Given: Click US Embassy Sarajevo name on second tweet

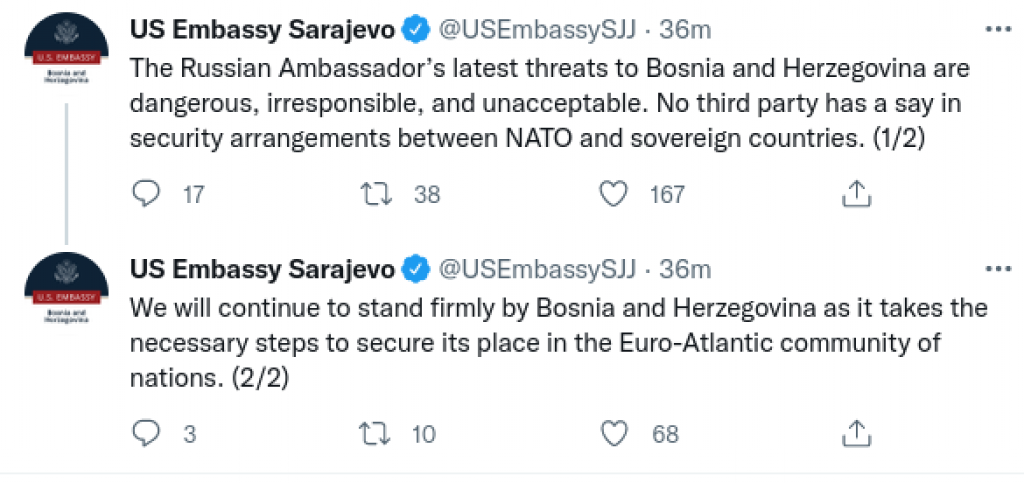Looking at the screenshot, I should click(264, 269).
